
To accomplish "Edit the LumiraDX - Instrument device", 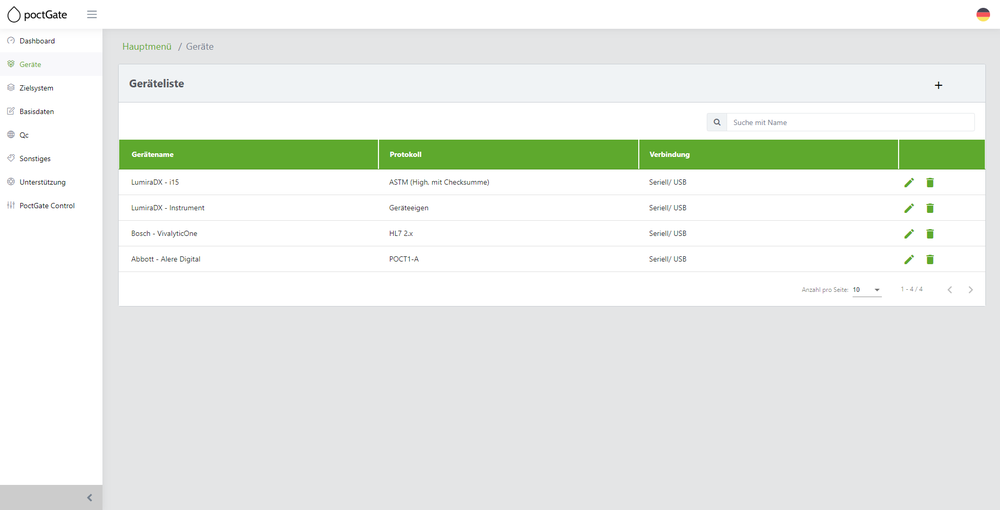I will 909,208.
